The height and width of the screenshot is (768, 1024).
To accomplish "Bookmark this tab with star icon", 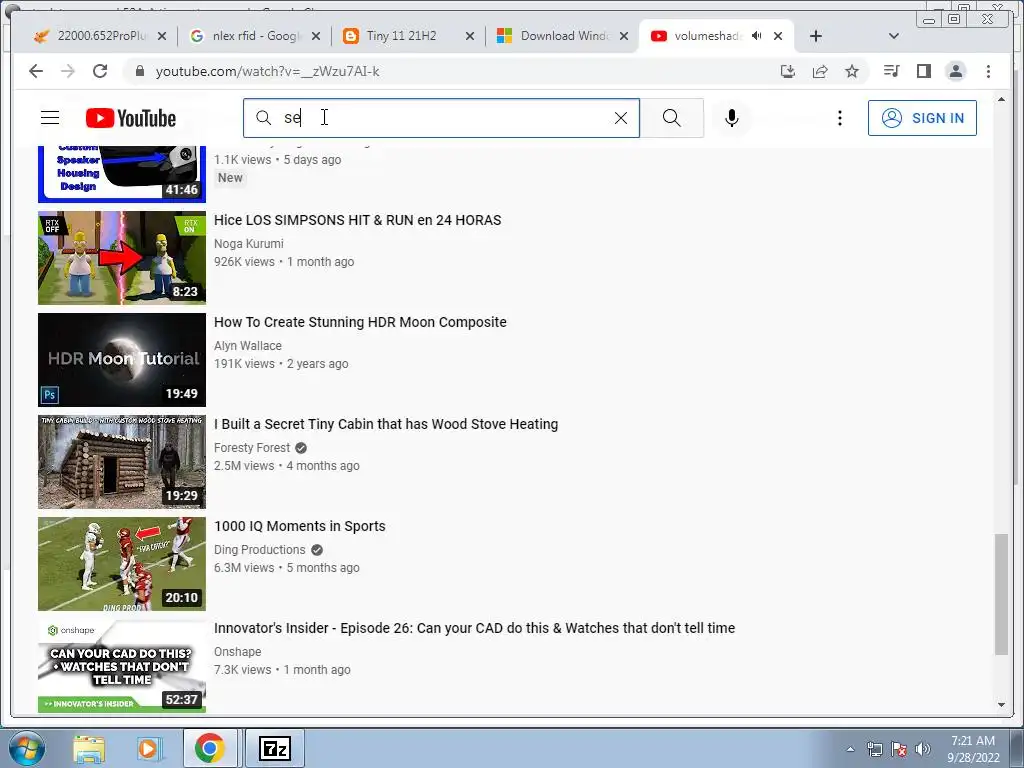I will pos(852,71).
